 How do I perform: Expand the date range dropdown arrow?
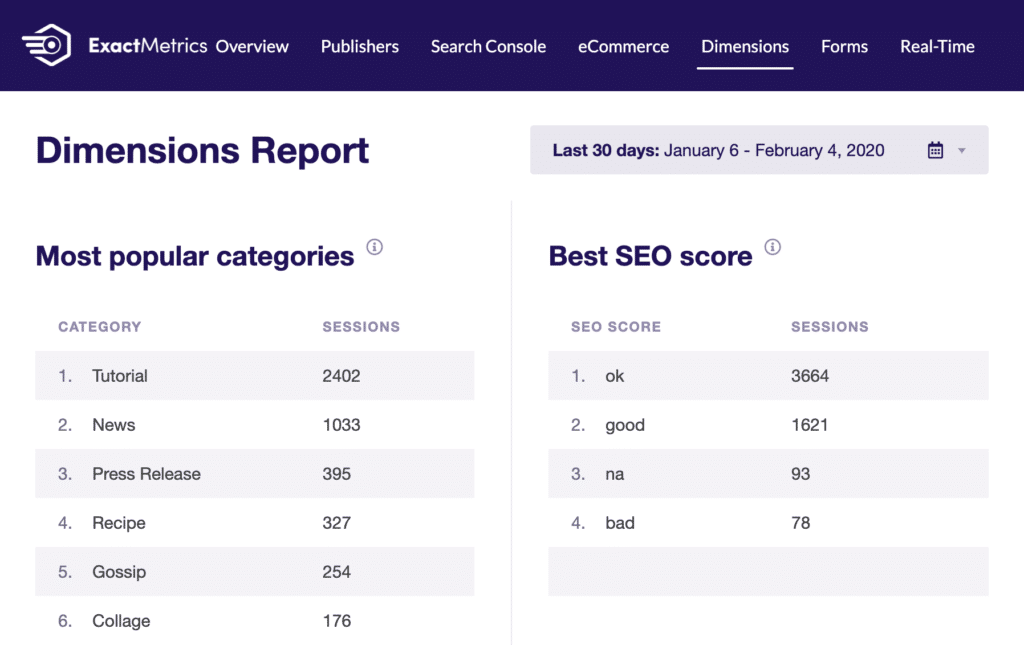tap(962, 151)
